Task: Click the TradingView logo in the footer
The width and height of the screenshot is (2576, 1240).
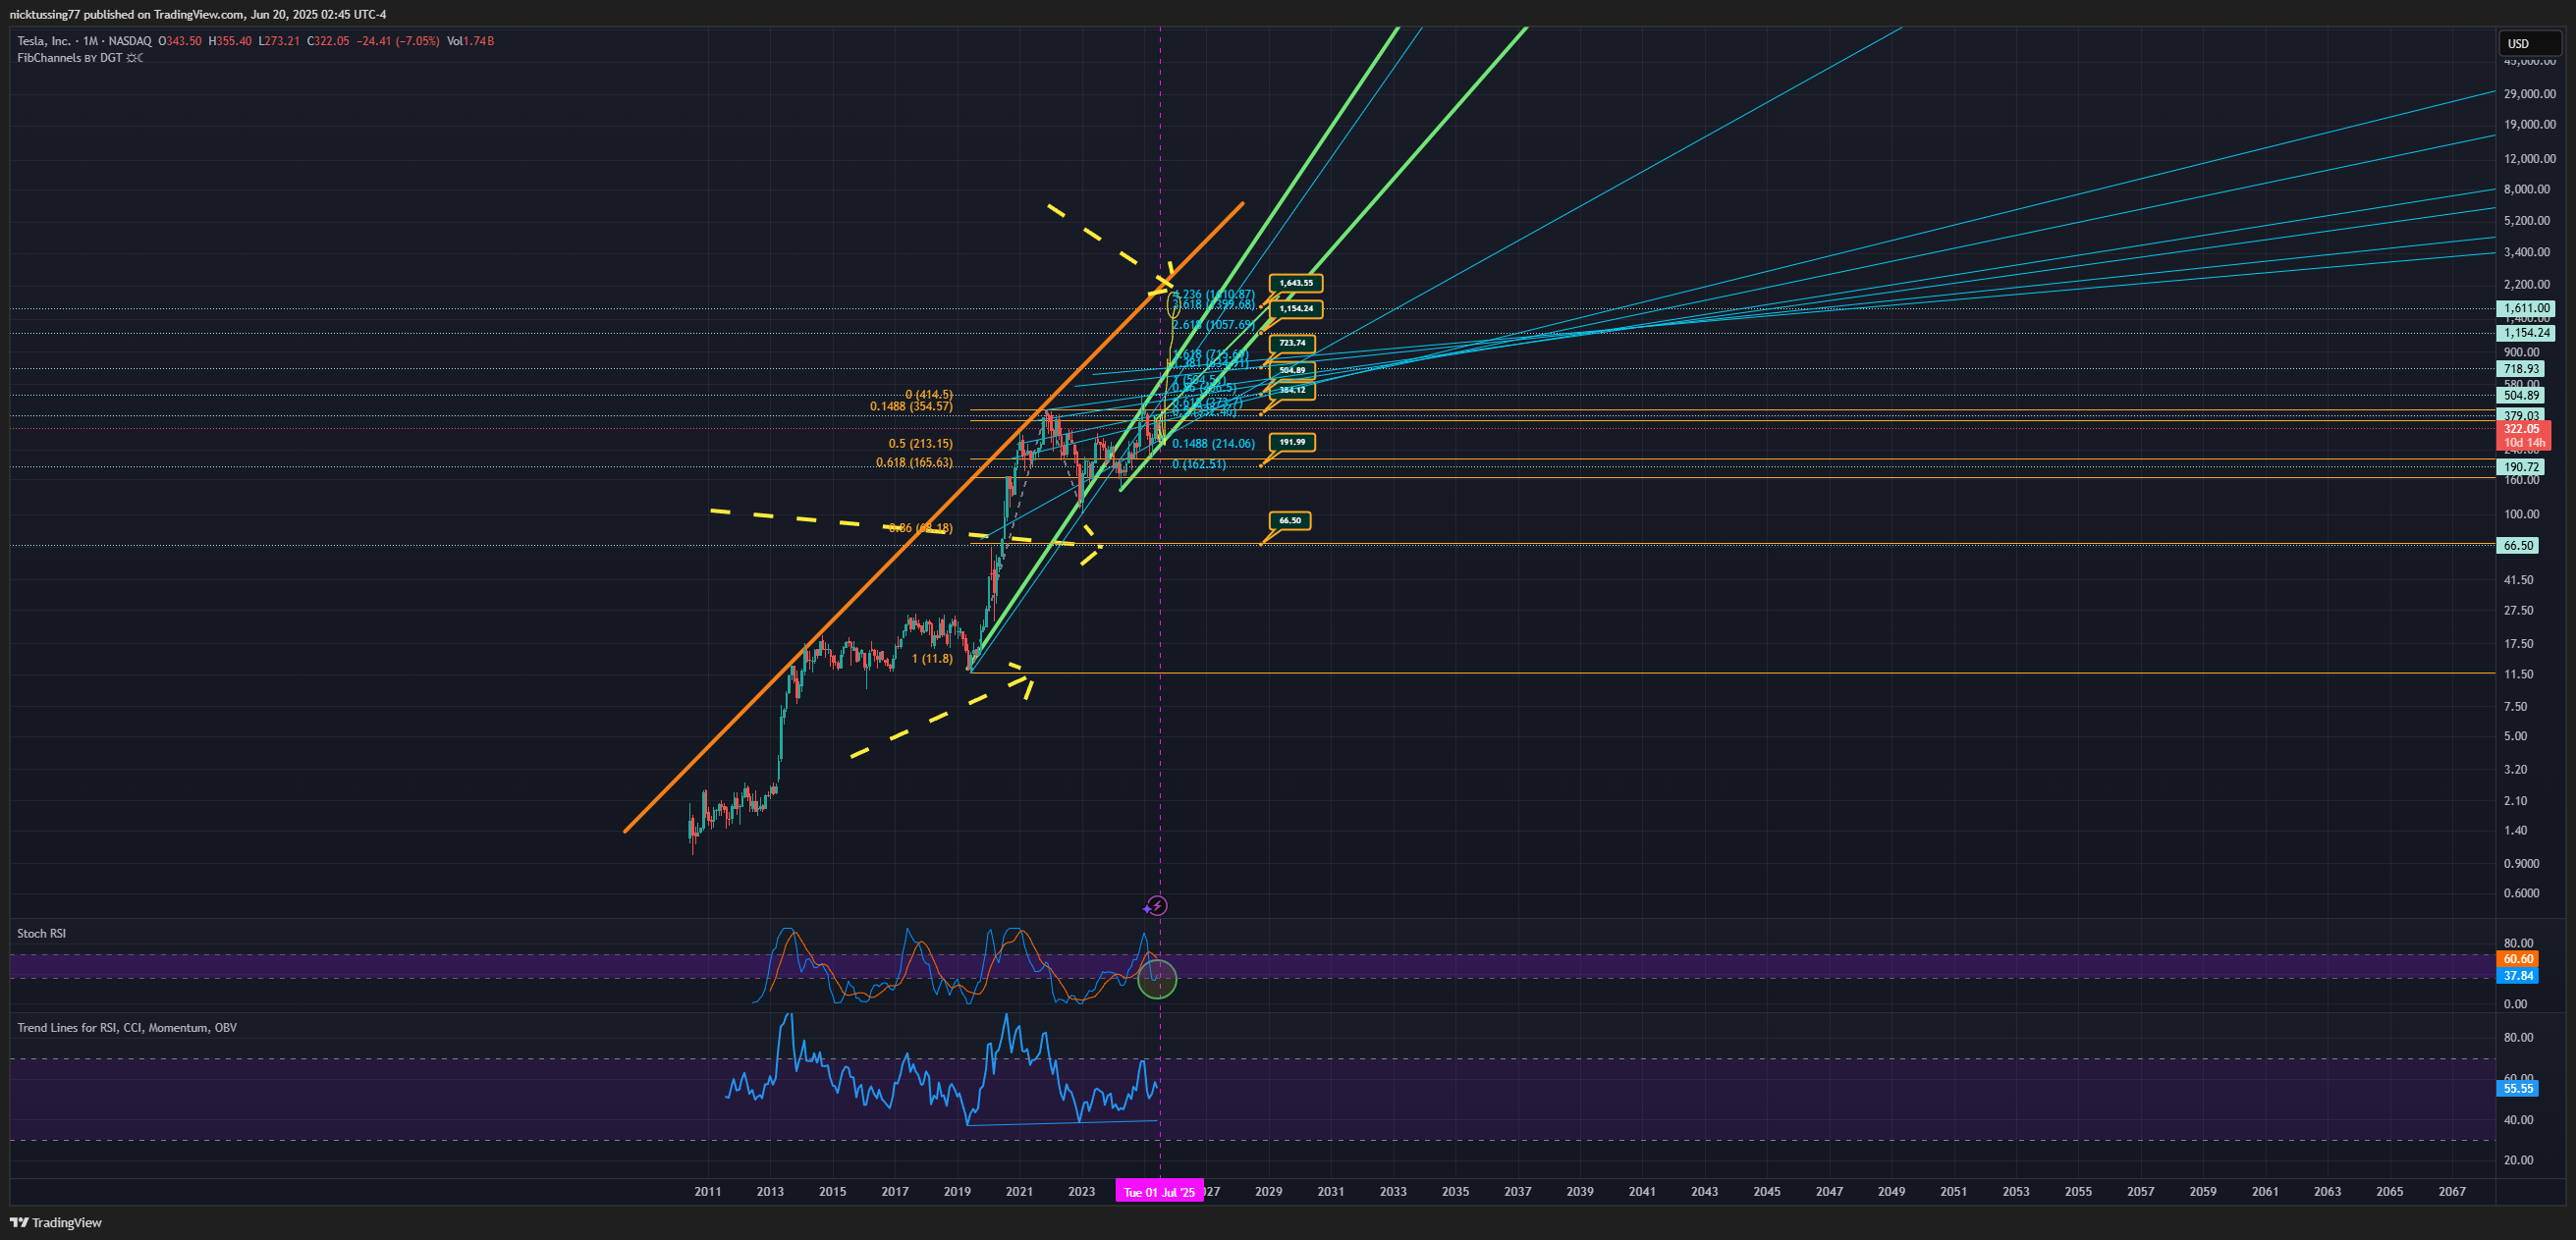Action: coord(56,1222)
